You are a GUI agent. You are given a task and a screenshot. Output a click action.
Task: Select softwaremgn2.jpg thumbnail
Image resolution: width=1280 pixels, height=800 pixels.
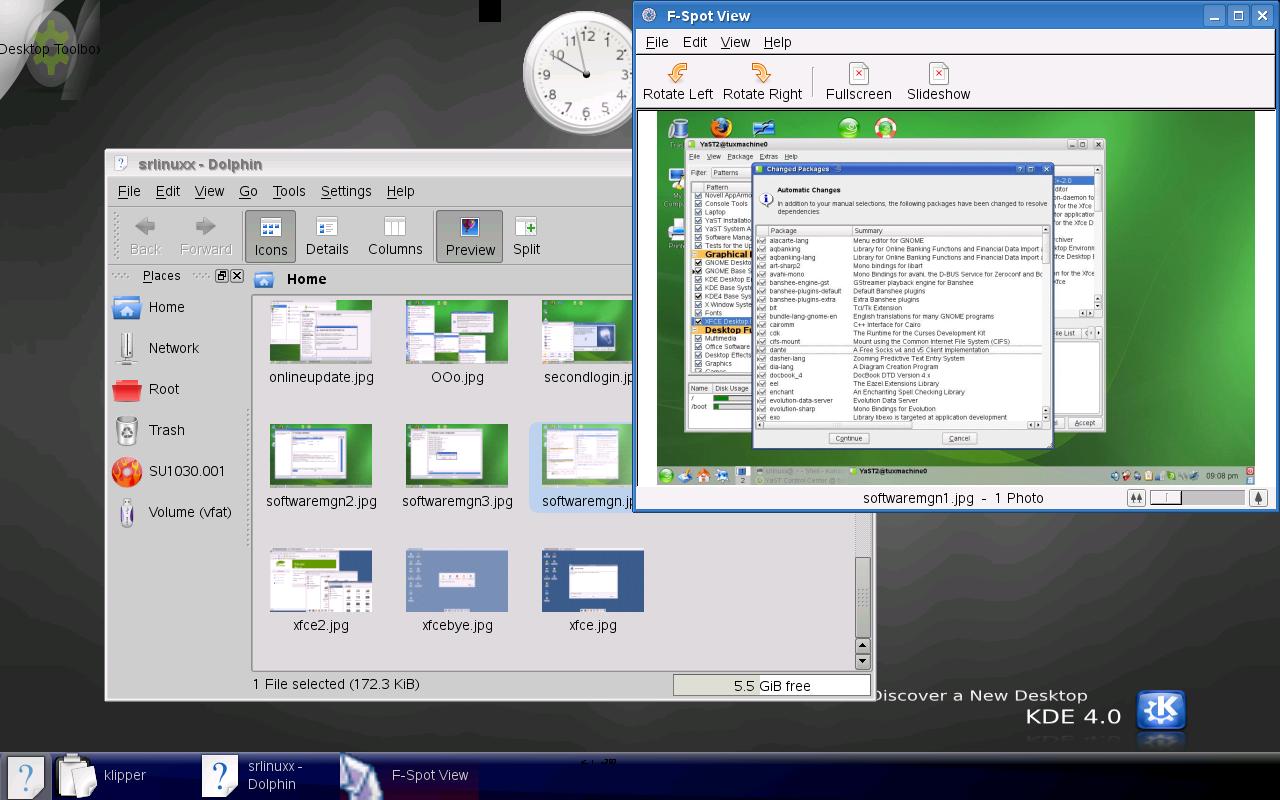point(321,456)
